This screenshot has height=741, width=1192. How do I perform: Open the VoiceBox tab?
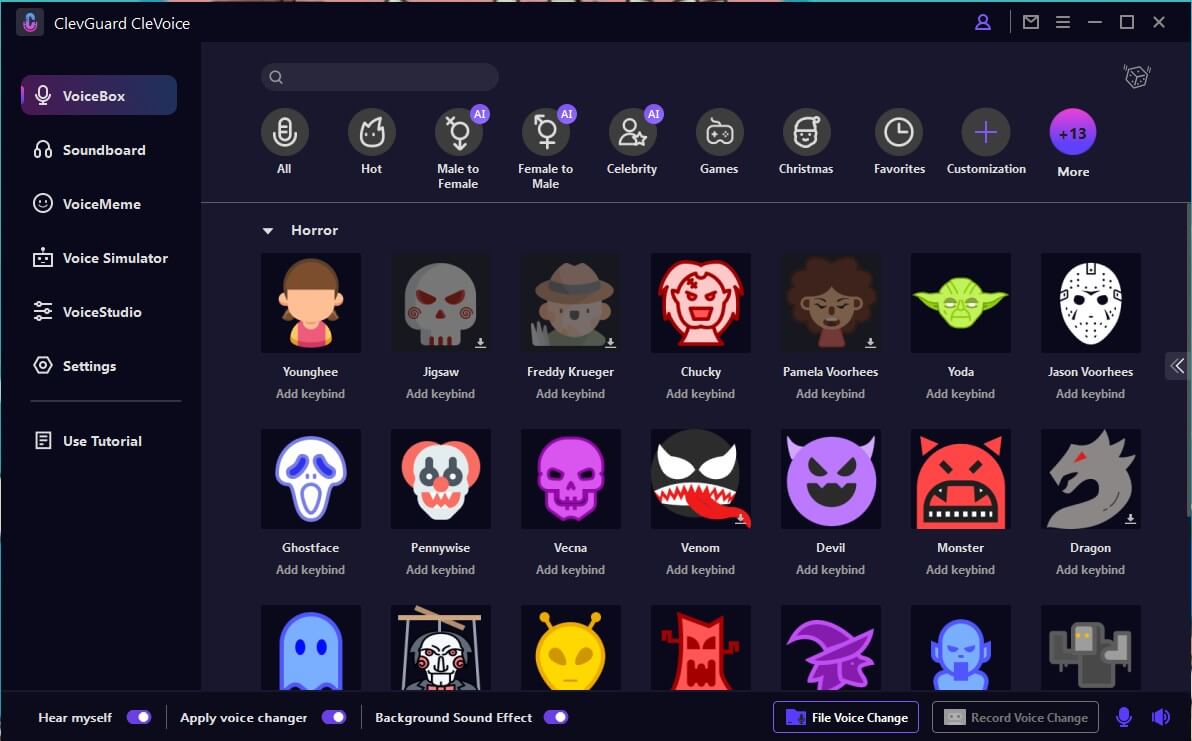pos(99,95)
